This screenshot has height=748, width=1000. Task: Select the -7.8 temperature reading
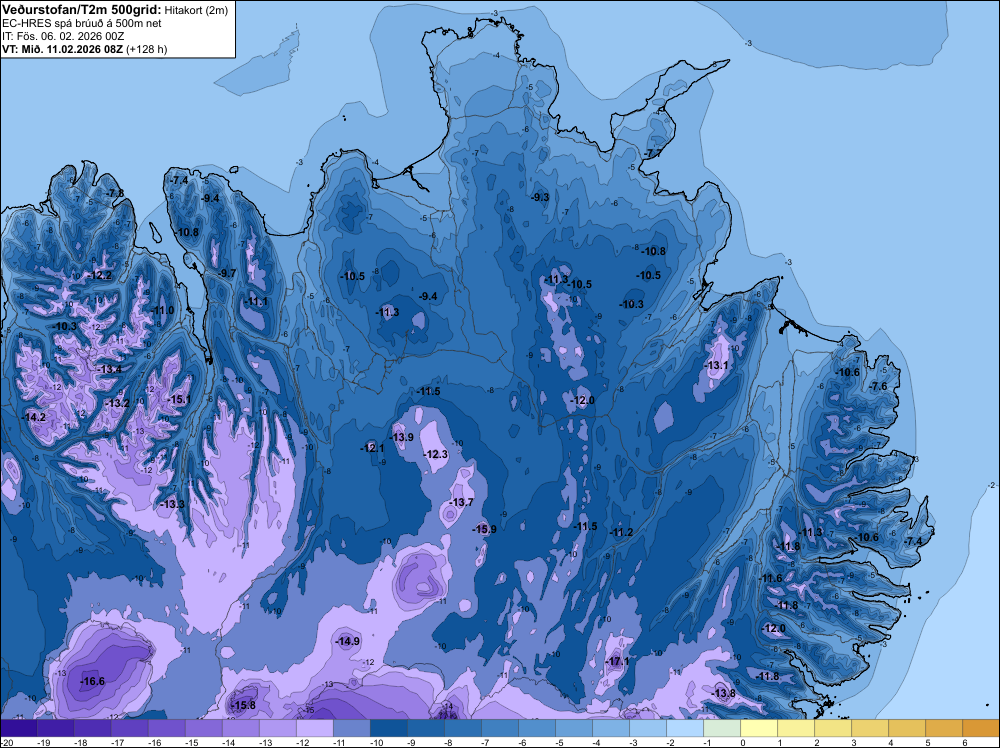[115, 193]
